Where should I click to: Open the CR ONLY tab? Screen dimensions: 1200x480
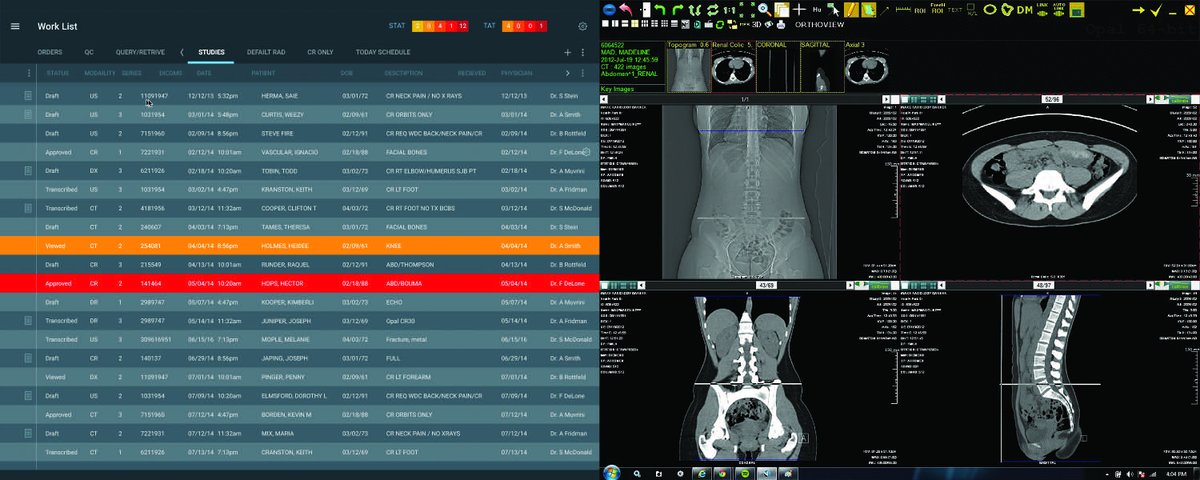pos(318,52)
